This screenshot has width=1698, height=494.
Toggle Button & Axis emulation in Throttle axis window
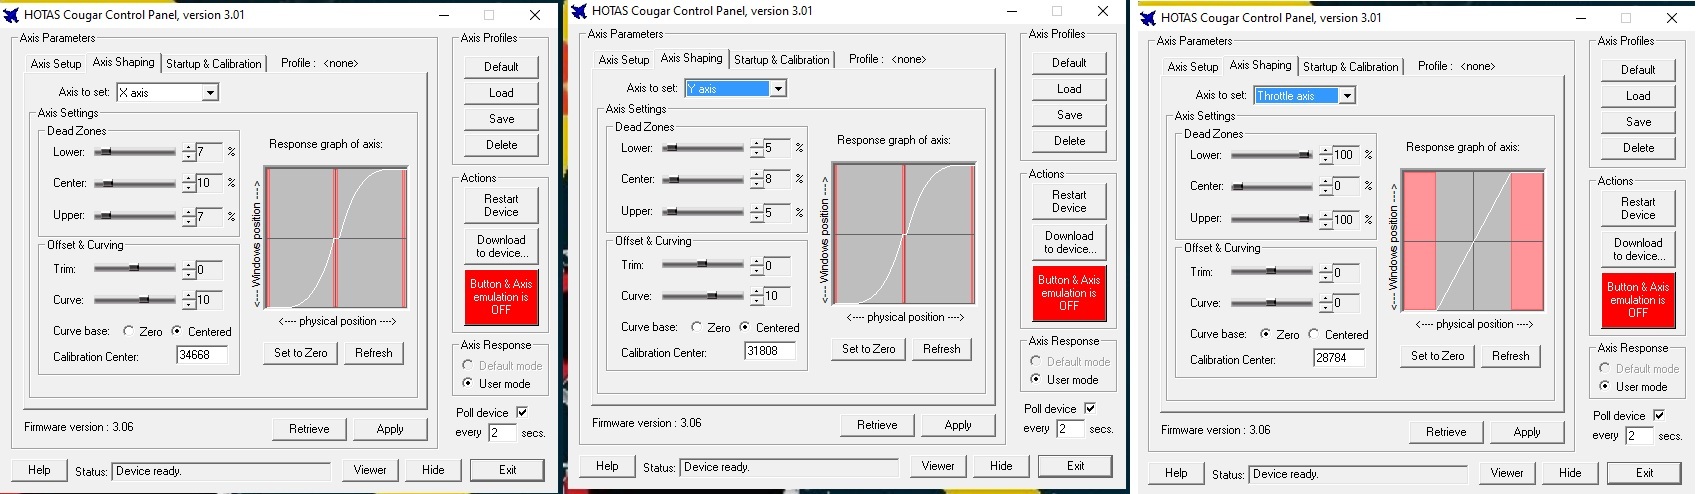pyautogui.click(x=1639, y=300)
